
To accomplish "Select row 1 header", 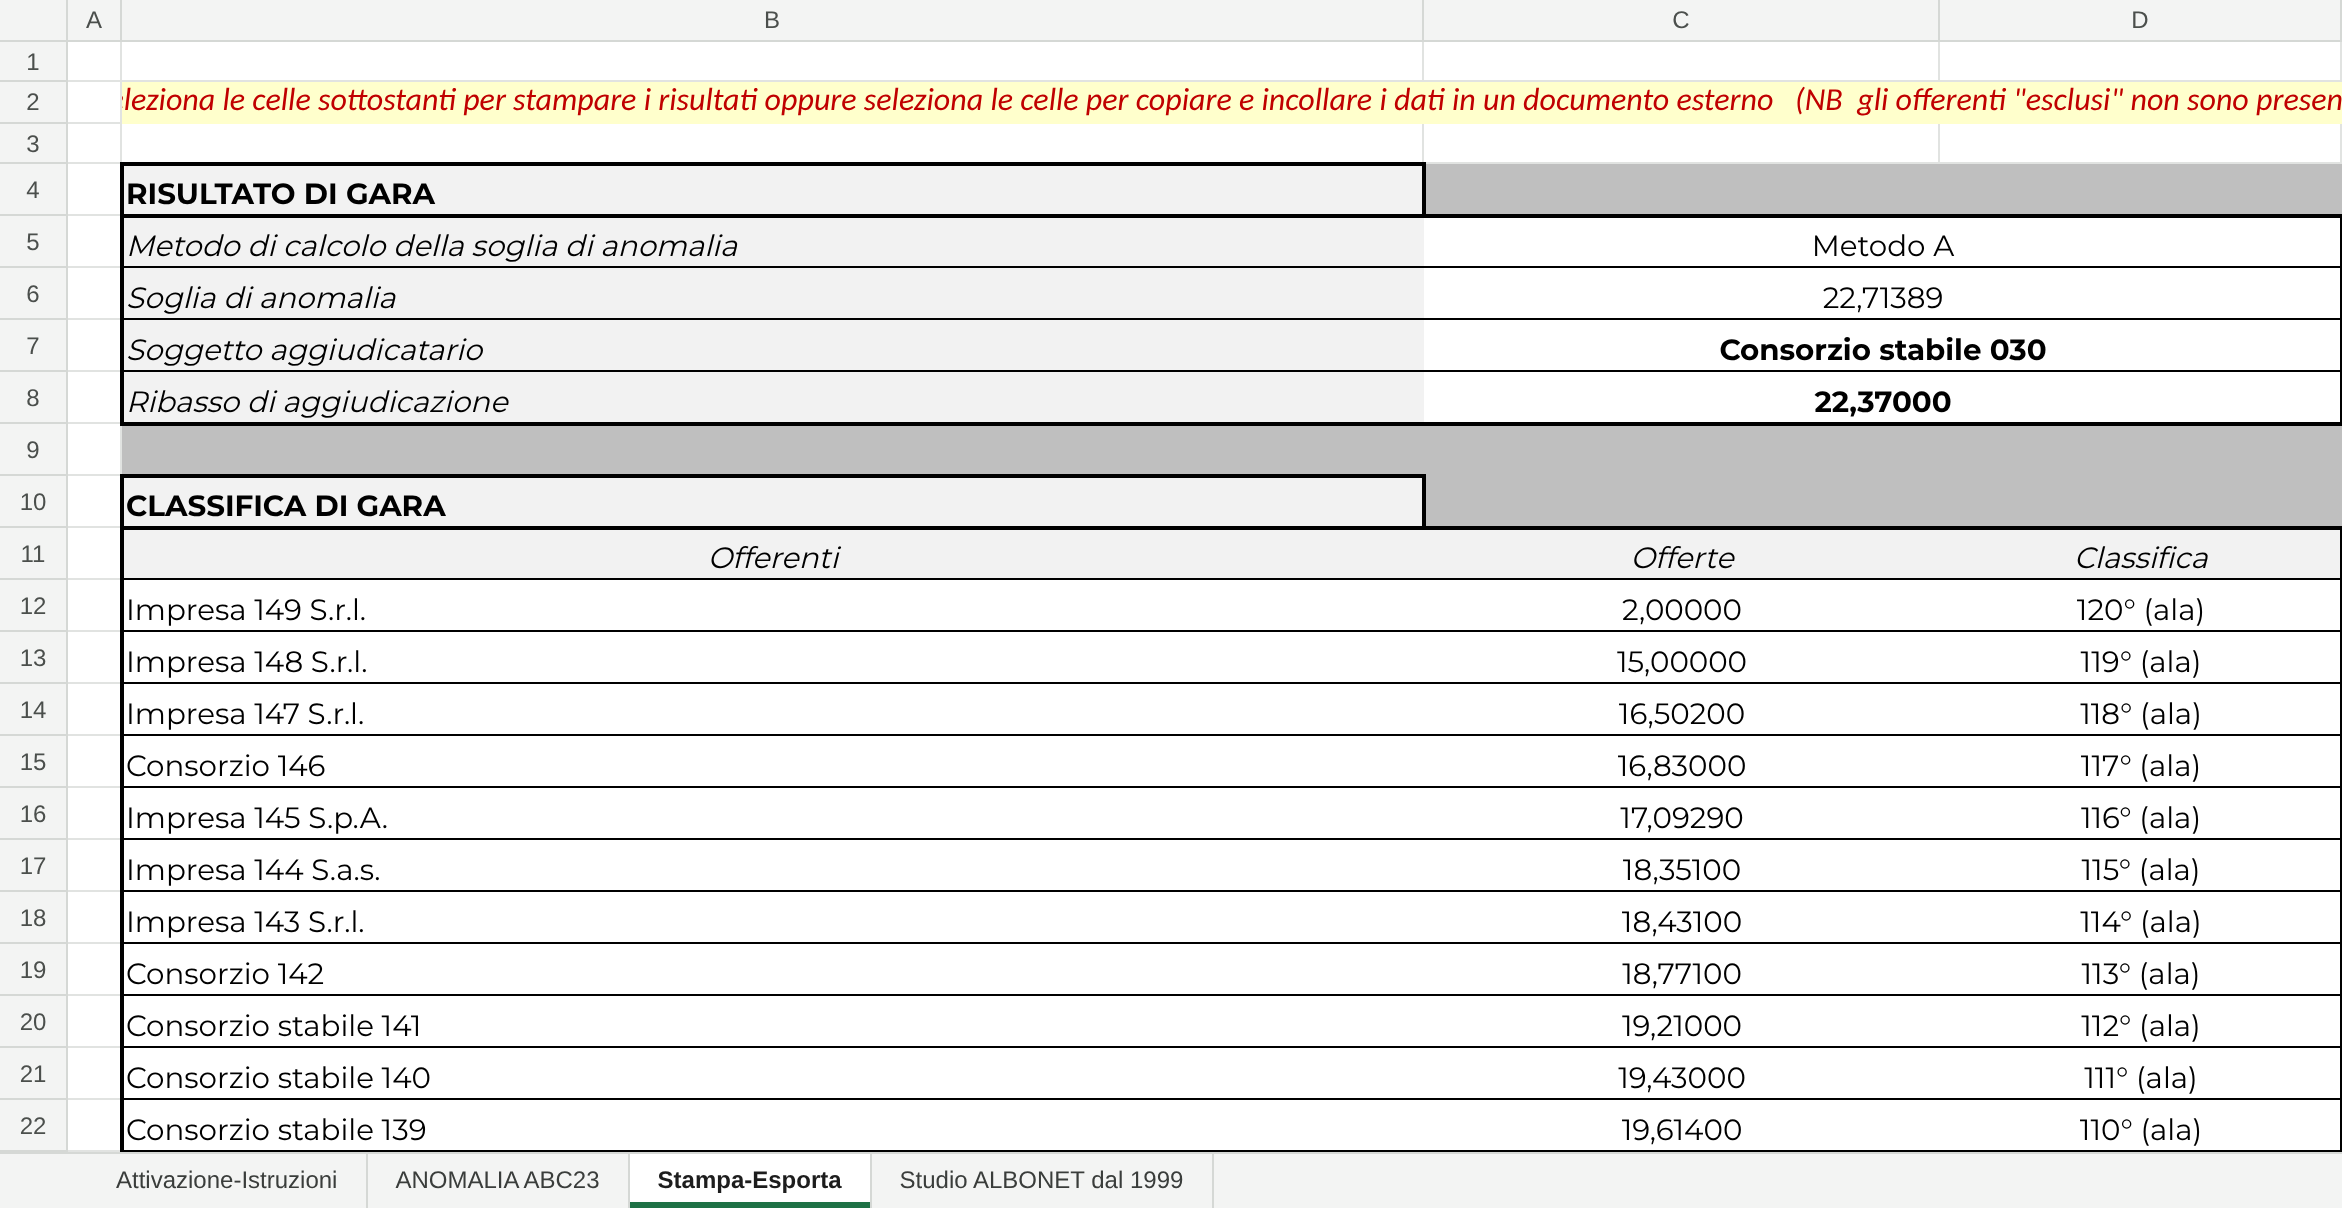I will pos(33,62).
